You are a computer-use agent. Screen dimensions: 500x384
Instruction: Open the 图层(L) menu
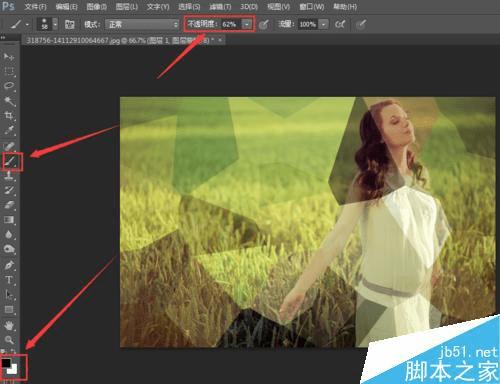point(127,7)
